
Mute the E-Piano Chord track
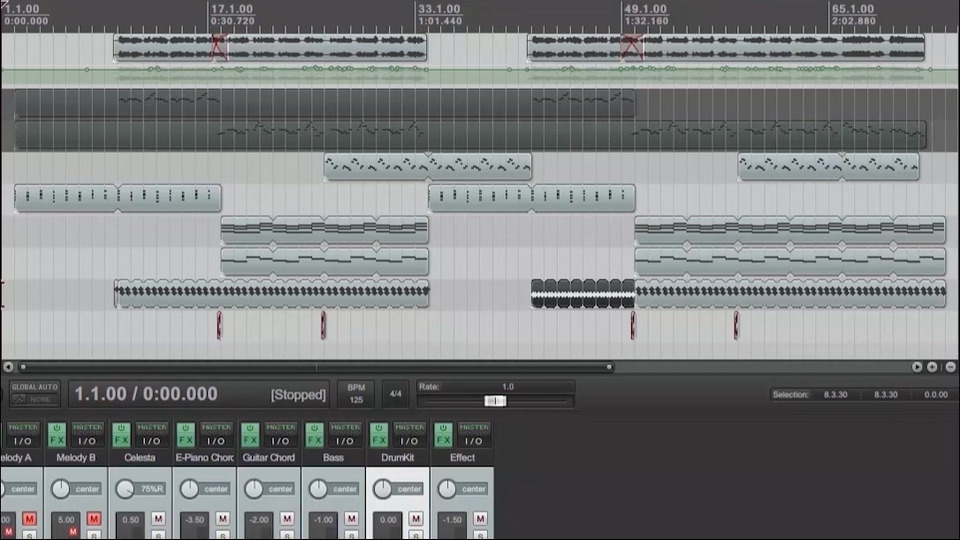pos(222,519)
